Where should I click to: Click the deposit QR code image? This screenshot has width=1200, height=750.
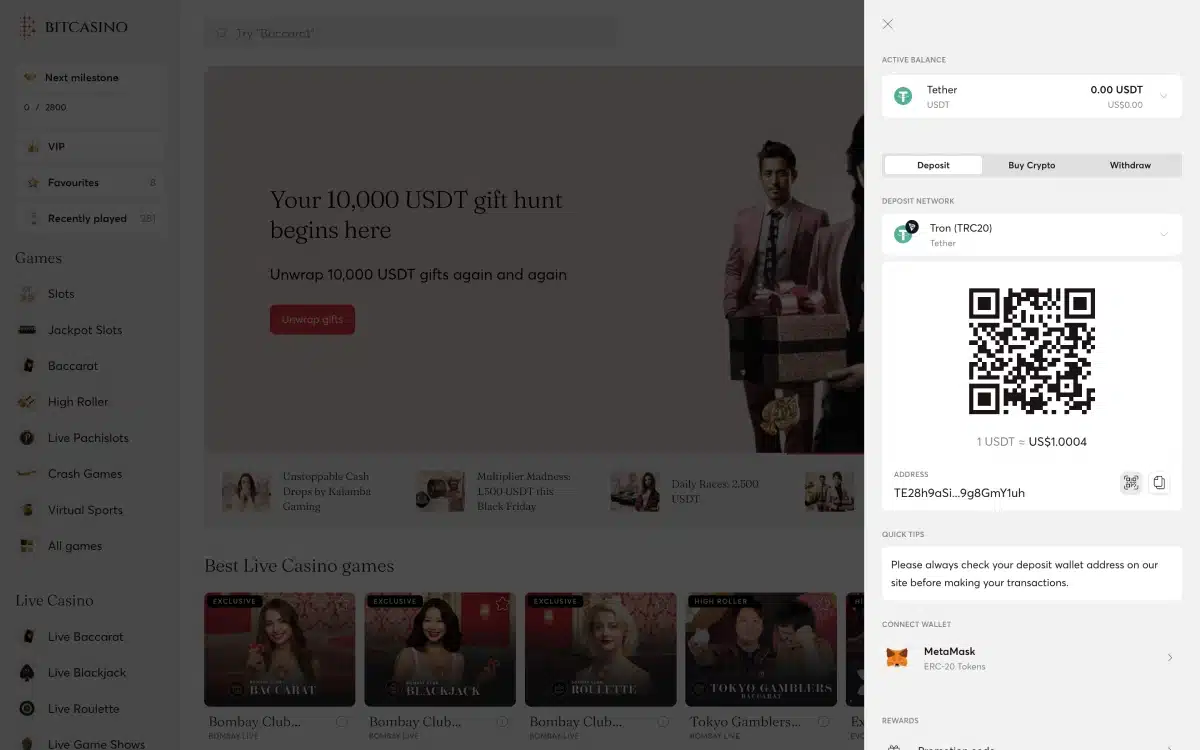(x=1032, y=351)
